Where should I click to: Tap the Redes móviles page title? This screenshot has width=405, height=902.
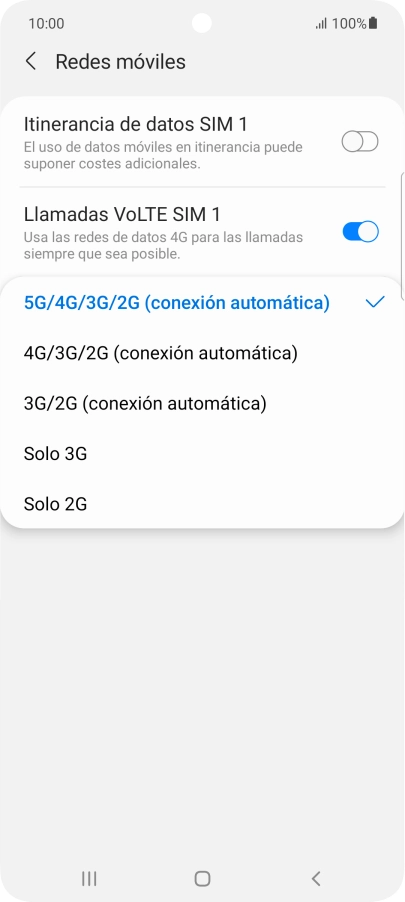(x=120, y=62)
